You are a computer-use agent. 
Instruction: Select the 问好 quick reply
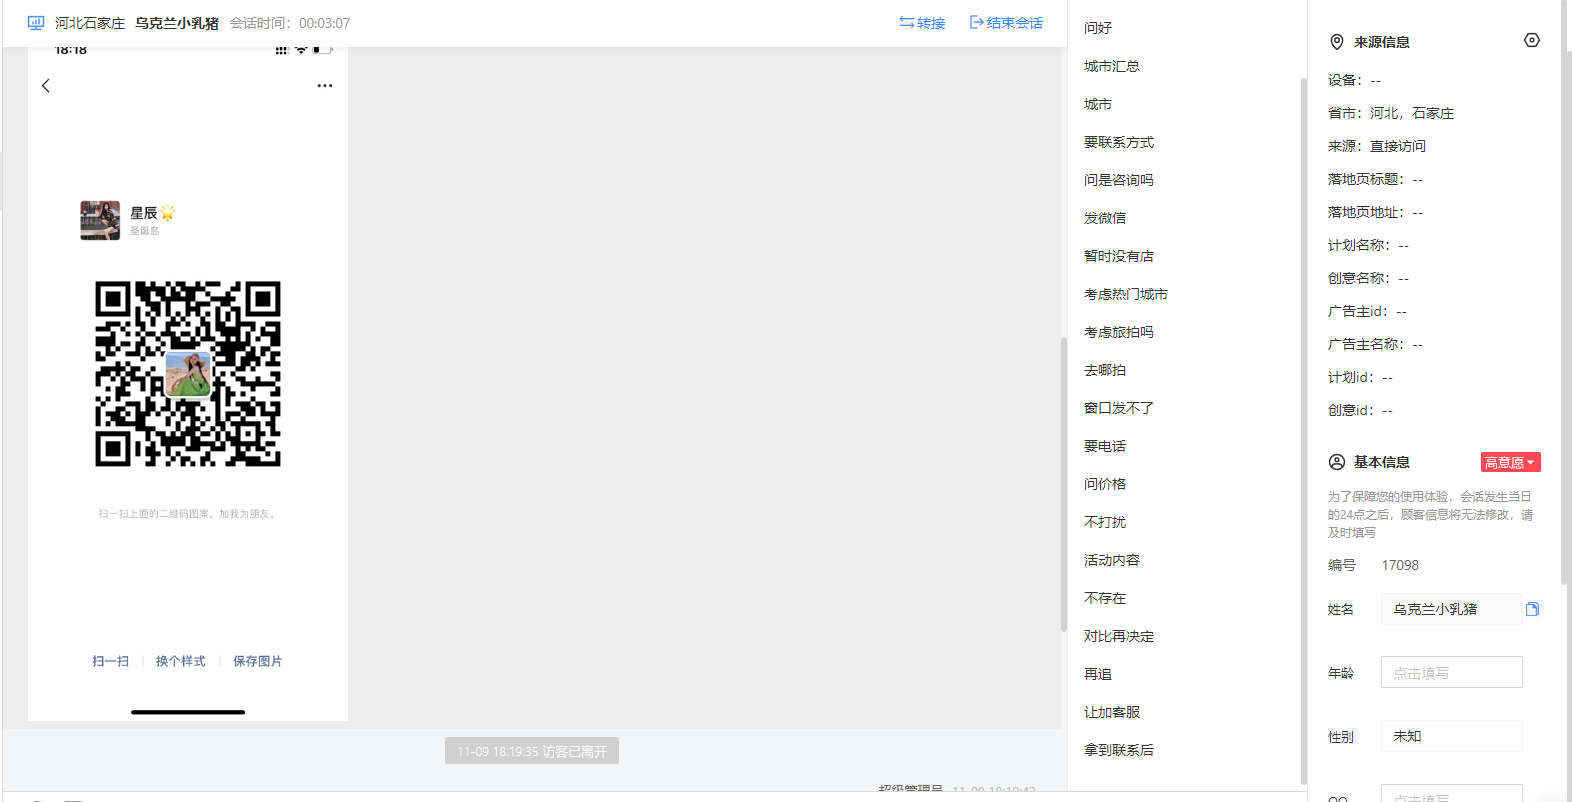(1098, 28)
